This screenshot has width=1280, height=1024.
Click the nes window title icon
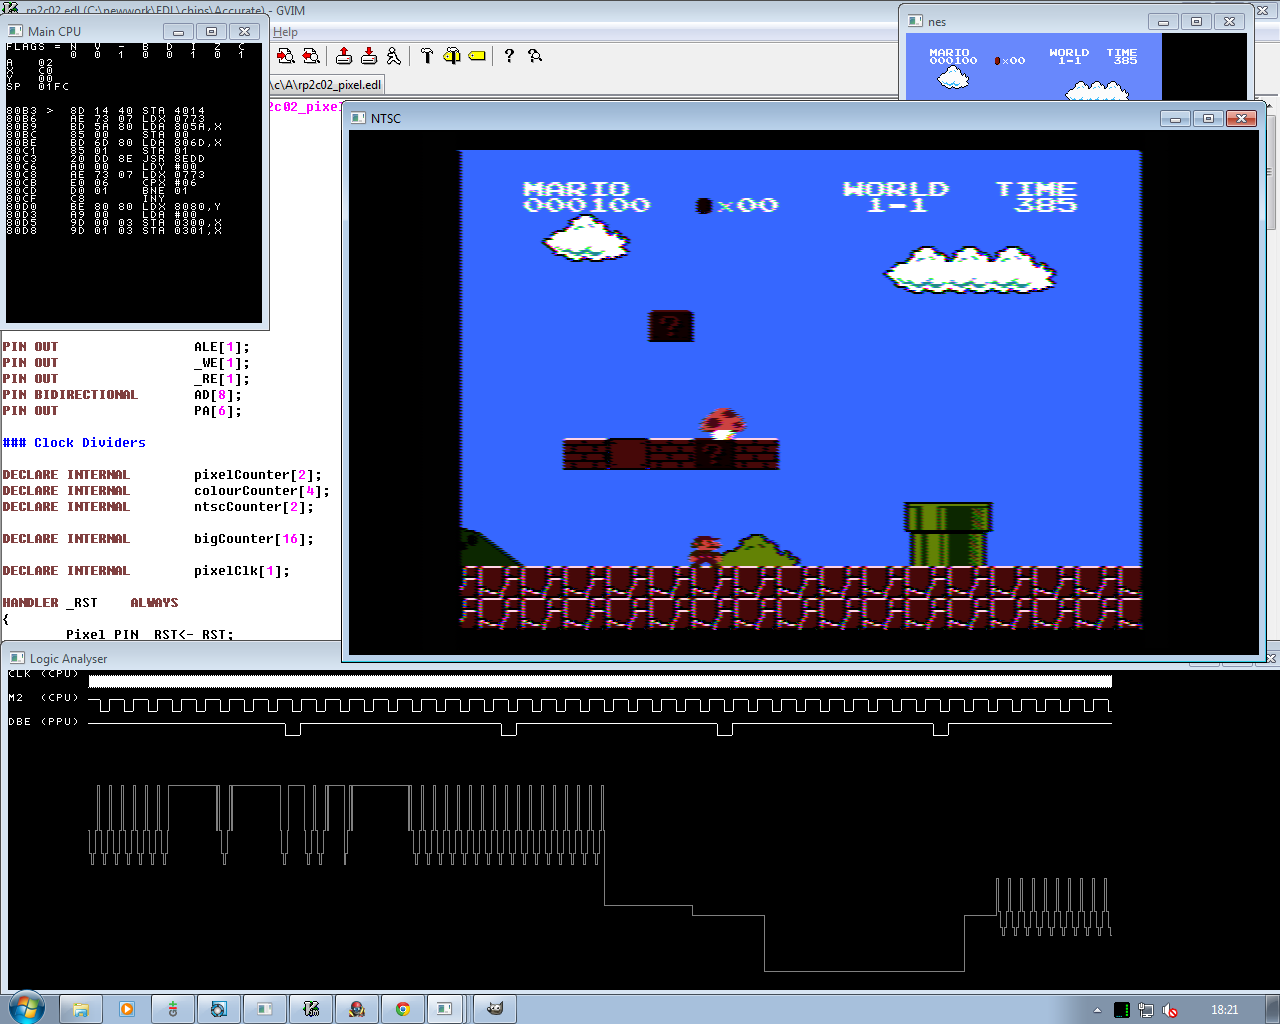click(916, 21)
